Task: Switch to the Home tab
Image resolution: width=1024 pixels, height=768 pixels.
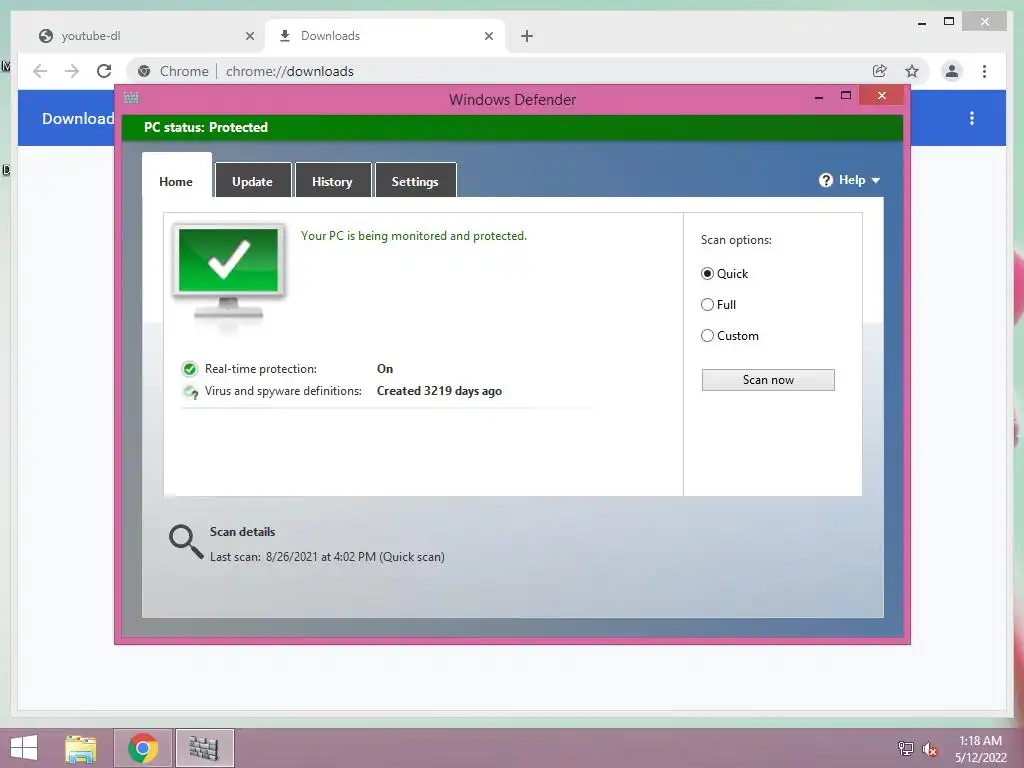Action: 176,182
